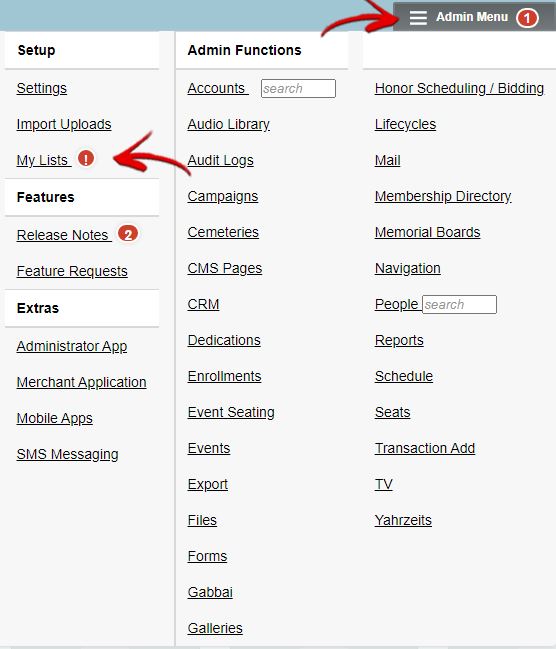The image size is (556, 649).
Task: Open Honor Scheduling / Bidding
Action: pyautogui.click(x=459, y=89)
